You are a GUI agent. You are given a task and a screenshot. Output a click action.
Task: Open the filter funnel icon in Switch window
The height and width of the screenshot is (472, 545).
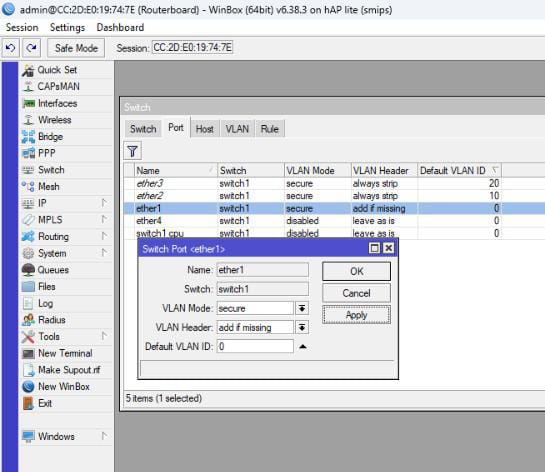(x=132, y=151)
